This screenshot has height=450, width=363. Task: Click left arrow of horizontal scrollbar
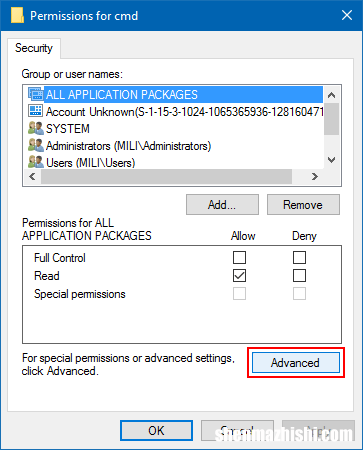pyautogui.click(x=32, y=176)
